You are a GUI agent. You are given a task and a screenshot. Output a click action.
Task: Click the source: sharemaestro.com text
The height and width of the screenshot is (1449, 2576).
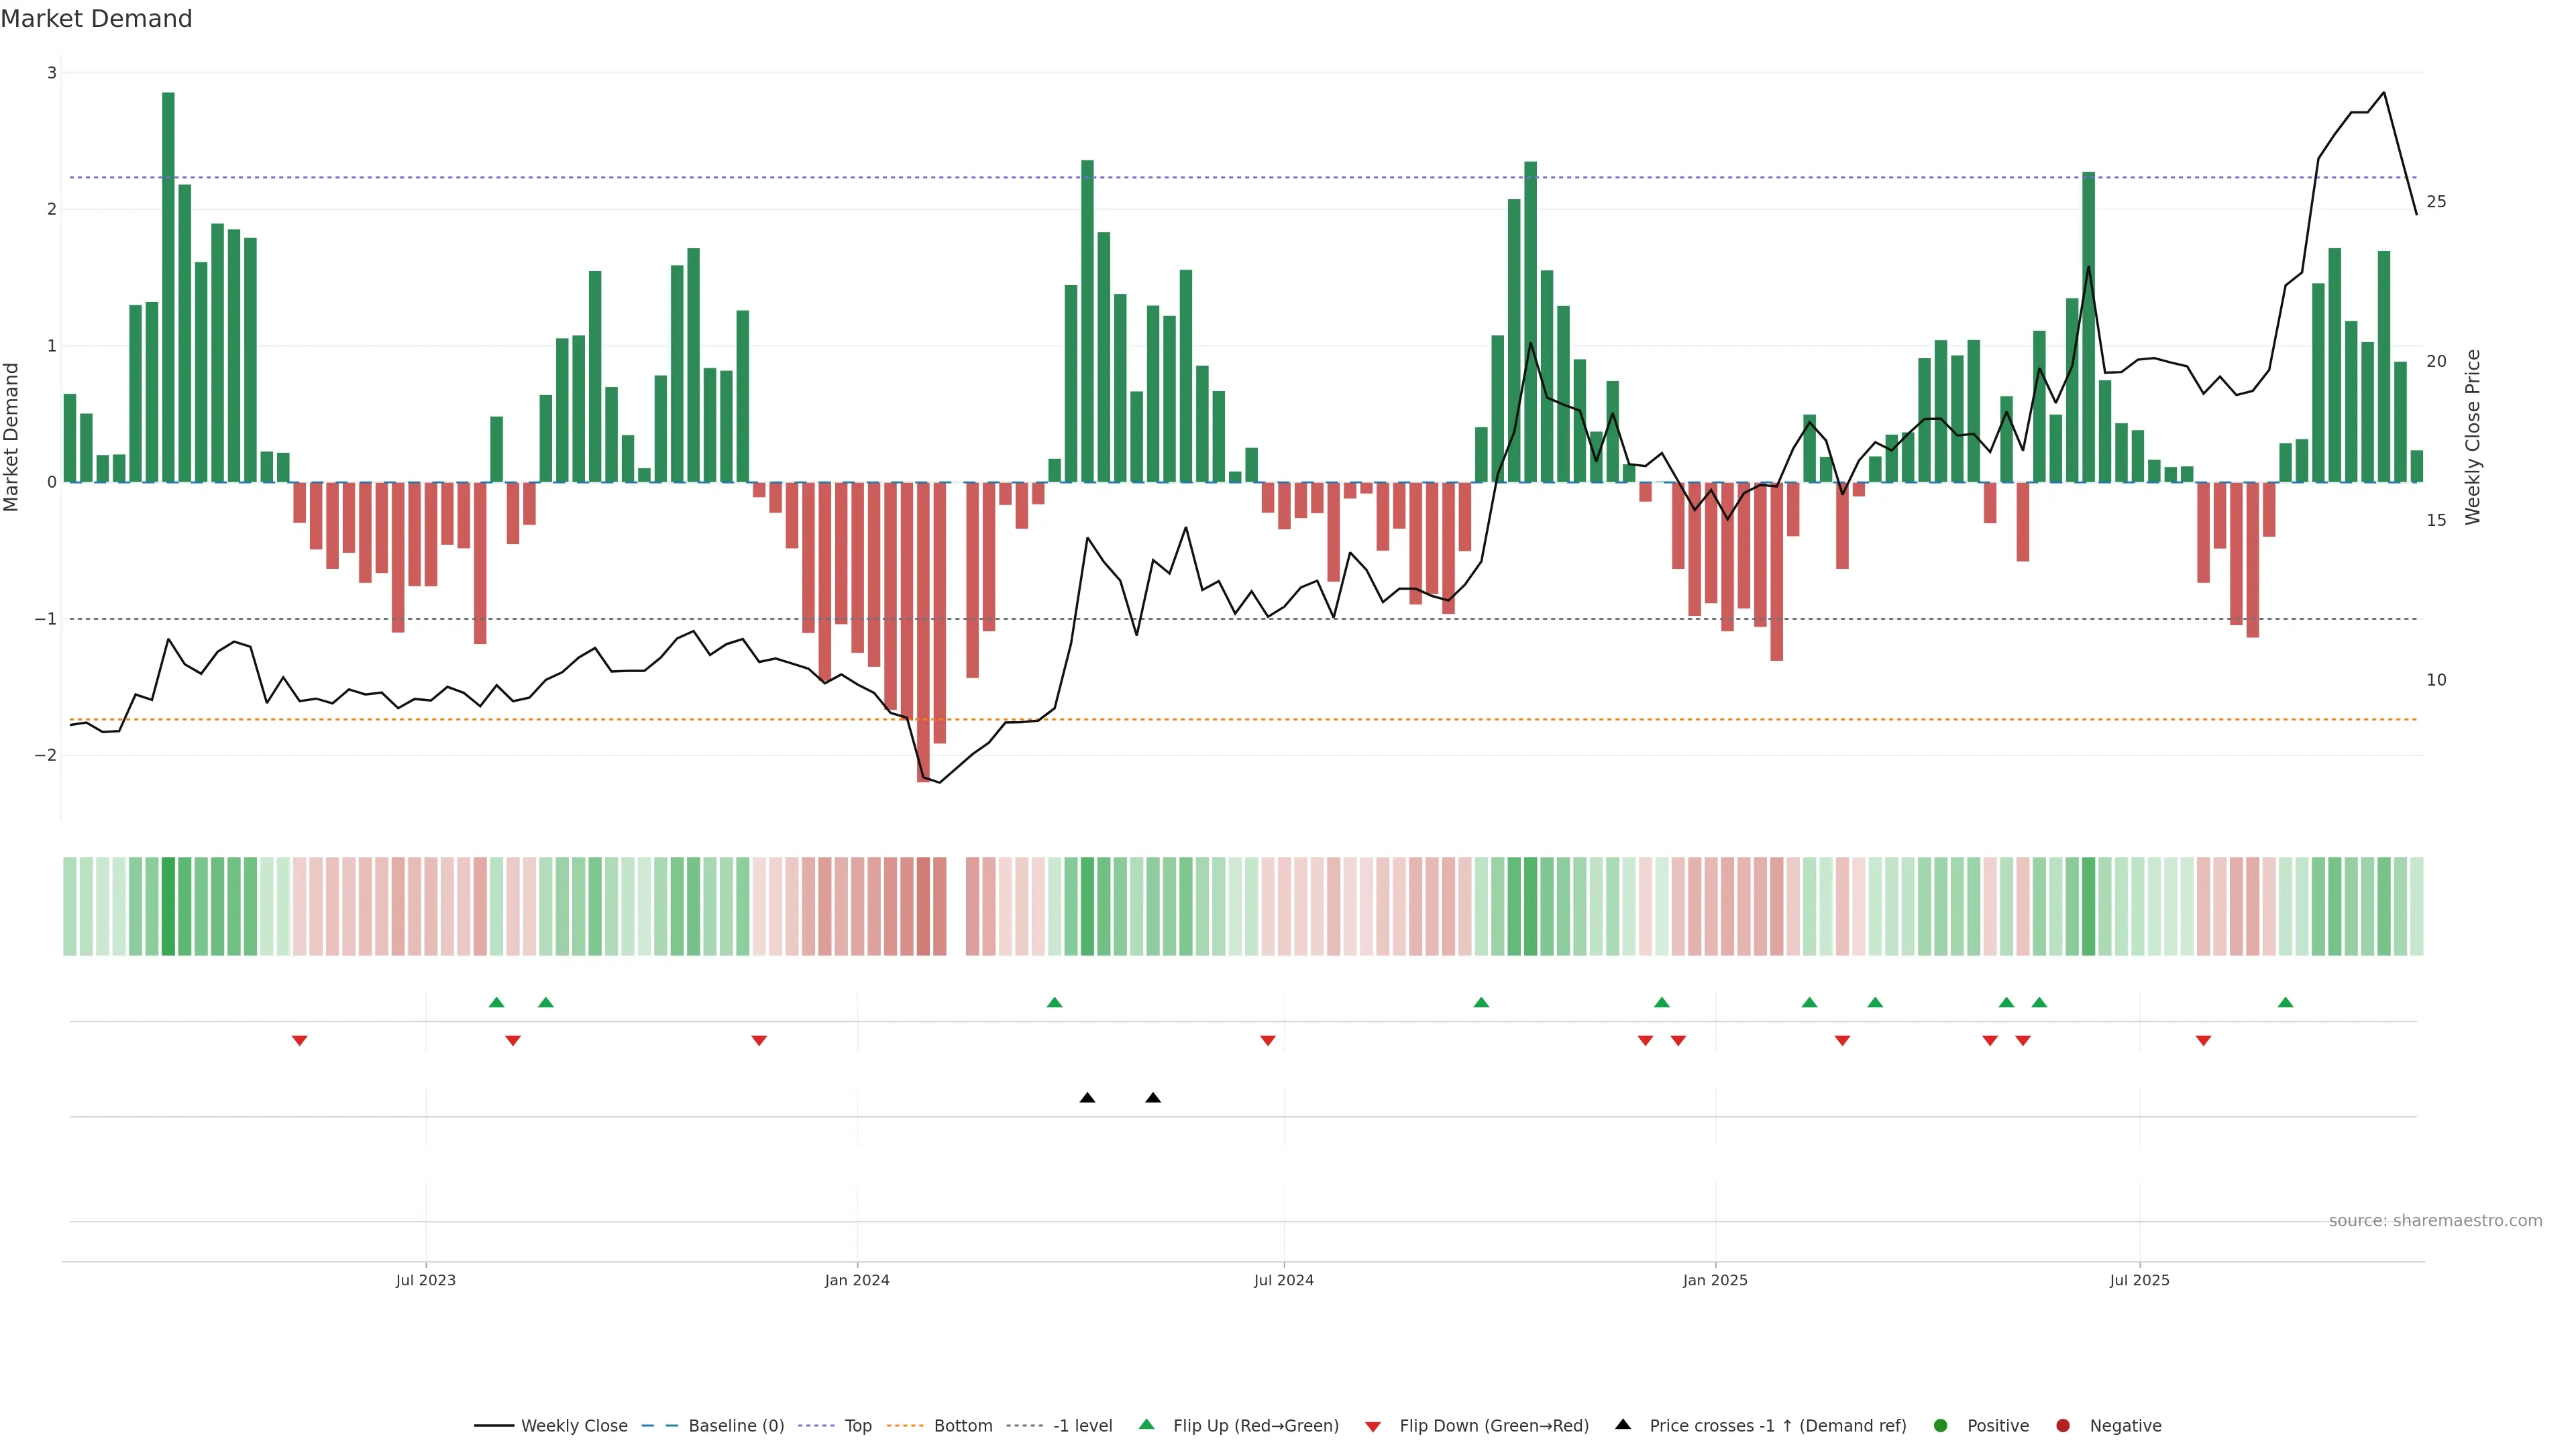[x=2435, y=1221]
